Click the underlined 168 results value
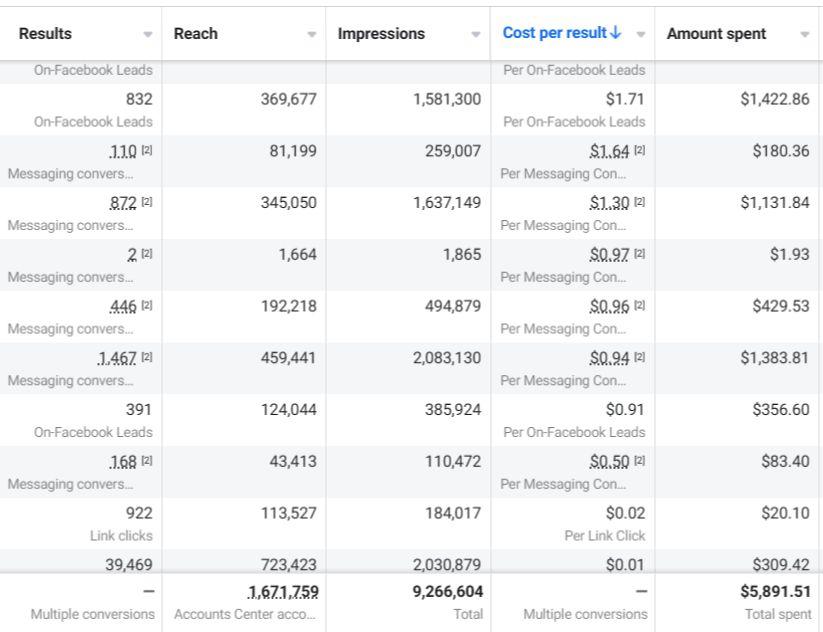This screenshot has height=632, width=823. (123, 463)
